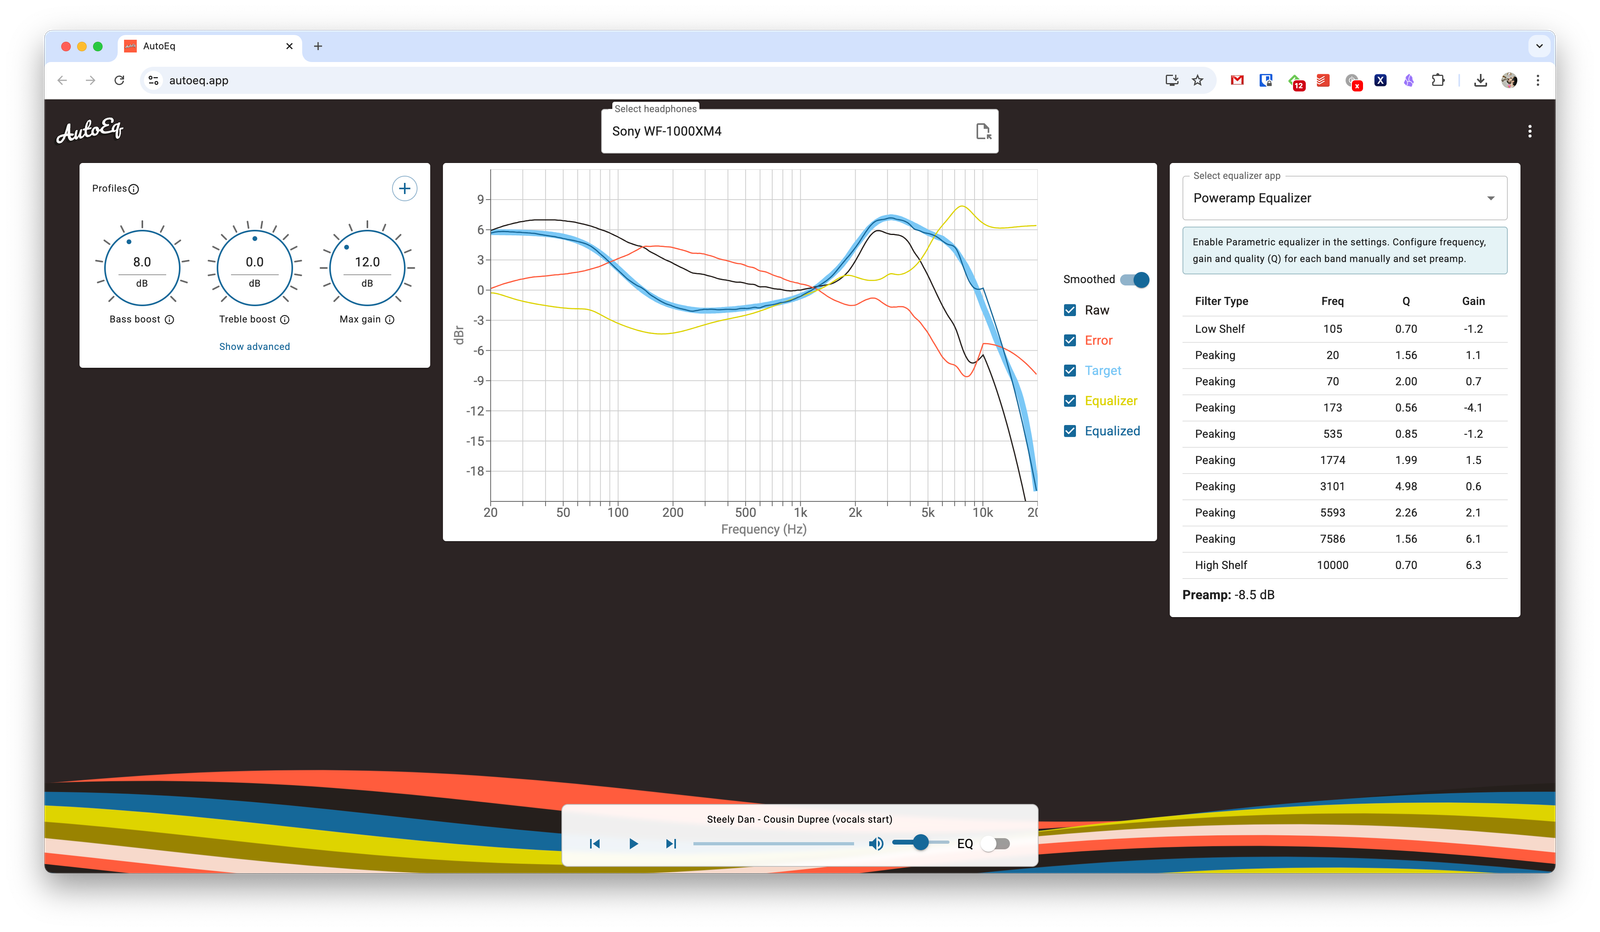Click the Filter Type column header
Screen dimensions: 1600x932
click(x=1222, y=301)
